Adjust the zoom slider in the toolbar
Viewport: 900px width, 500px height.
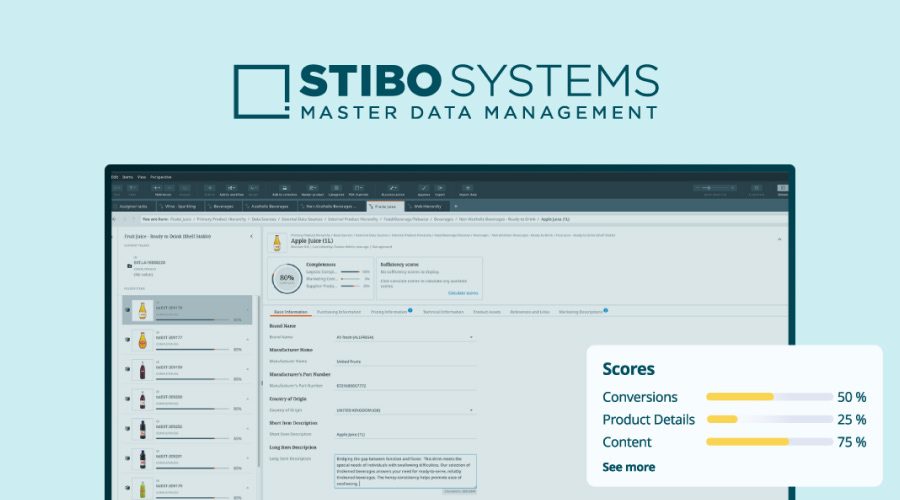coord(714,188)
